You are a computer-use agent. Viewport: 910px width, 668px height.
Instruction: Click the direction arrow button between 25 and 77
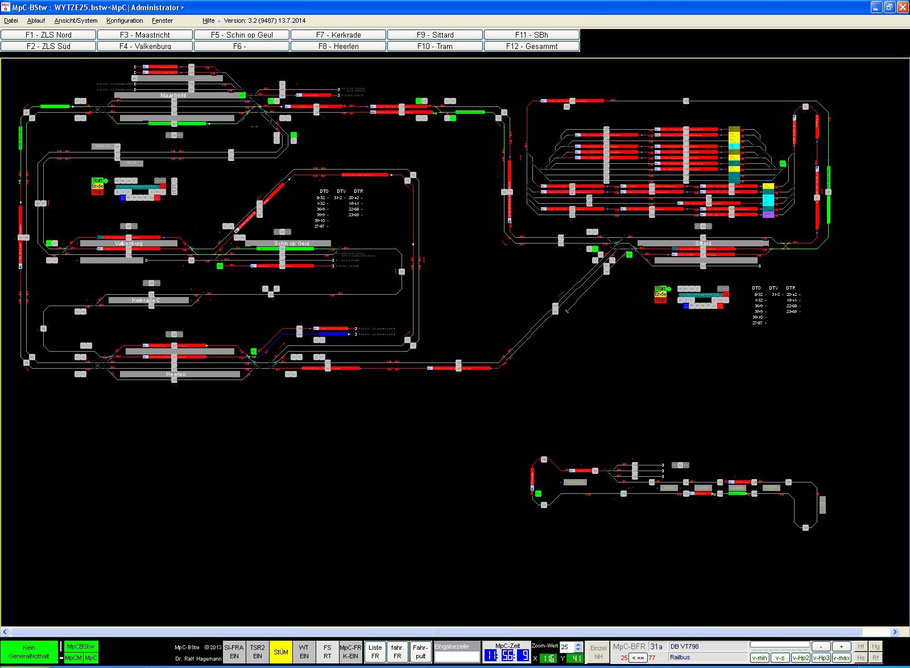pyautogui.click(x=638, y=658)
